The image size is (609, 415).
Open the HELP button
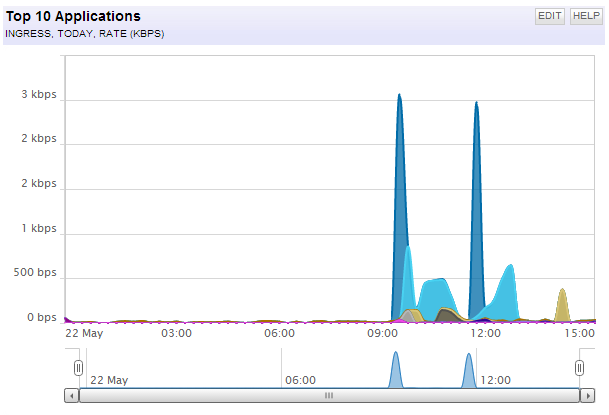(586, 16)
